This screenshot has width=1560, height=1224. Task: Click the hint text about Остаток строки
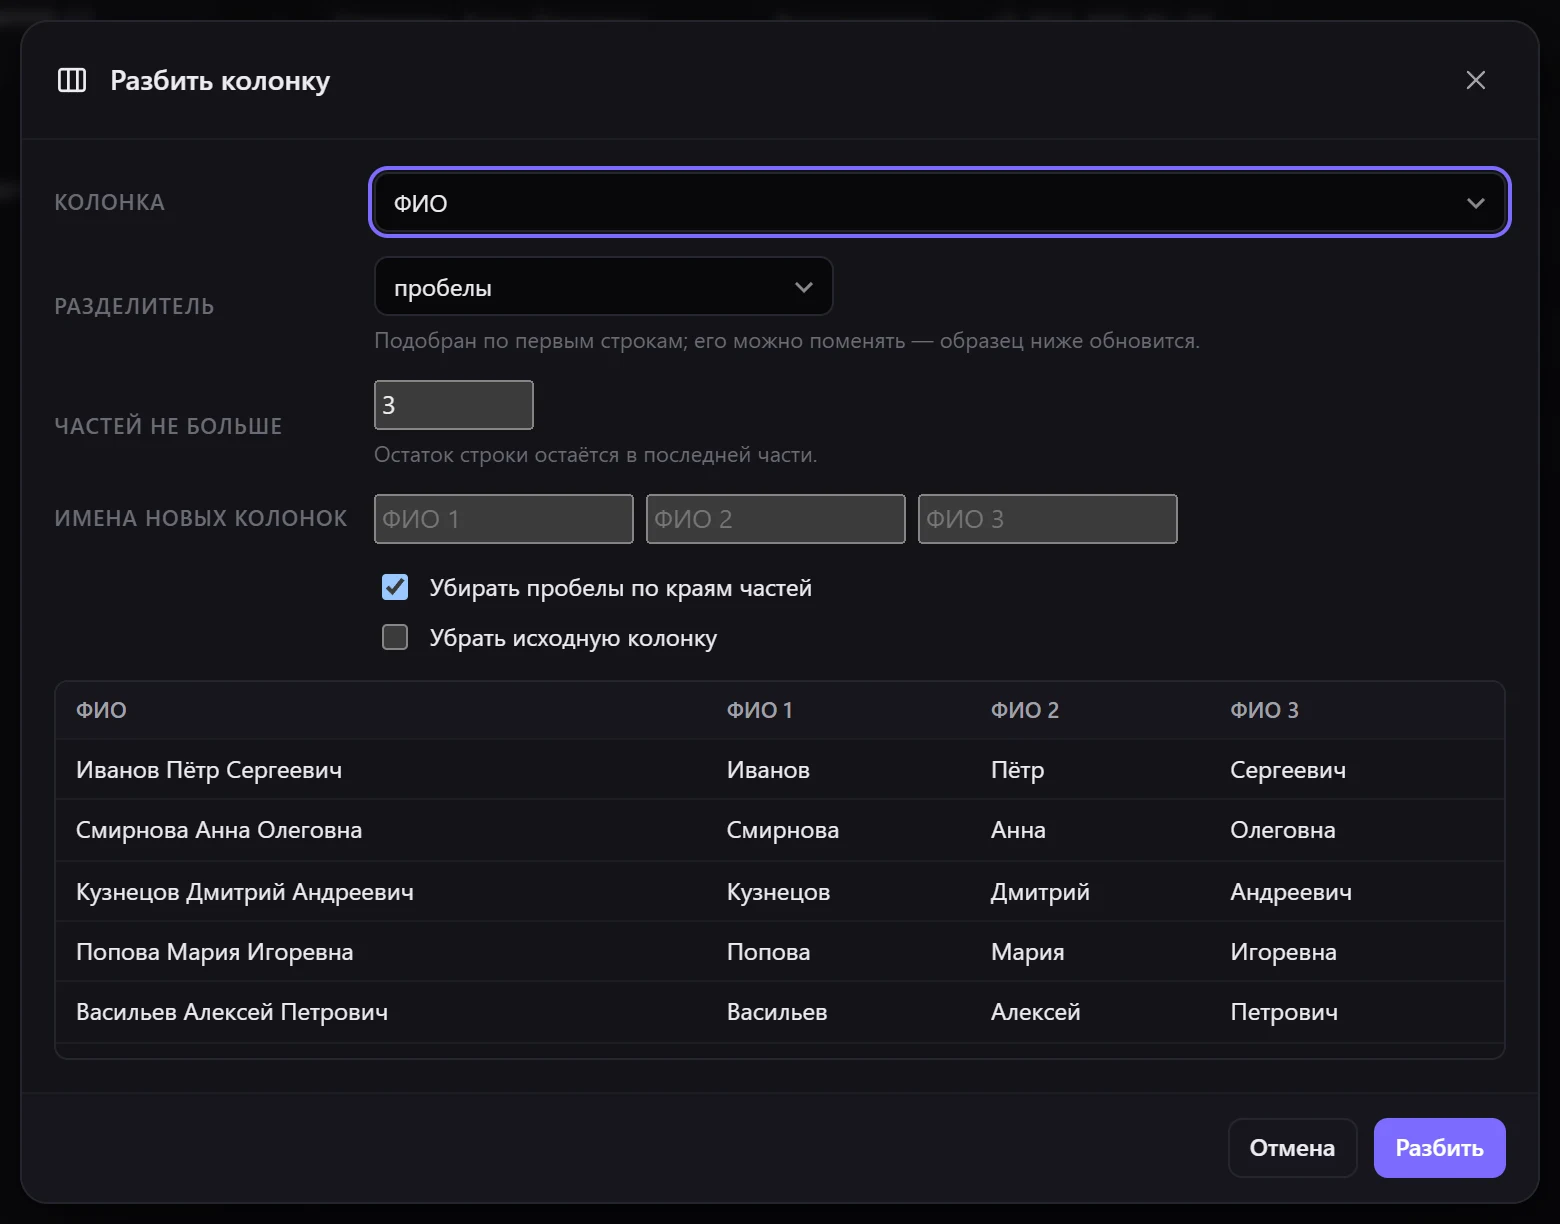pos(595,455)
